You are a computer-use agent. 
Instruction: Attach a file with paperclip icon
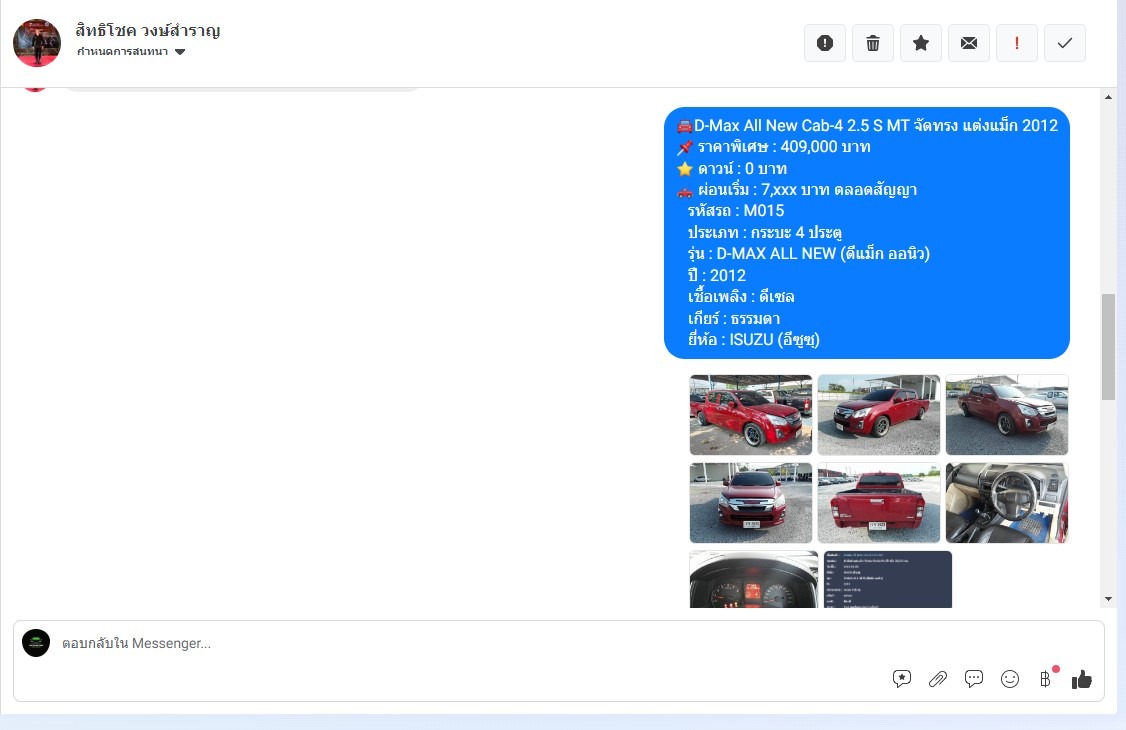(938, 678)
